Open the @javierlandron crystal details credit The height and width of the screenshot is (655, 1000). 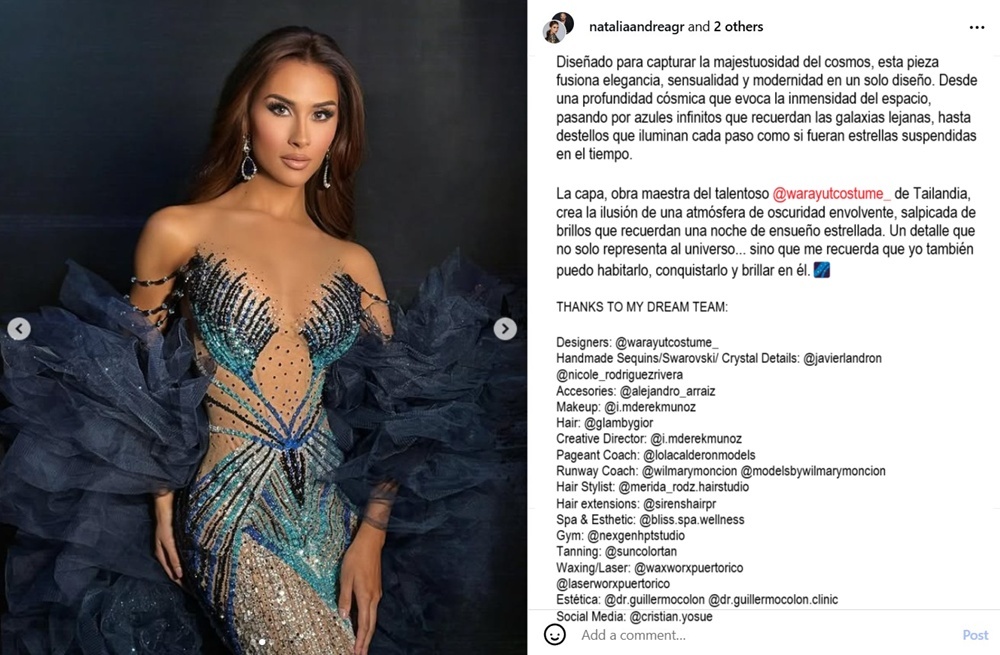coord(842,358)
